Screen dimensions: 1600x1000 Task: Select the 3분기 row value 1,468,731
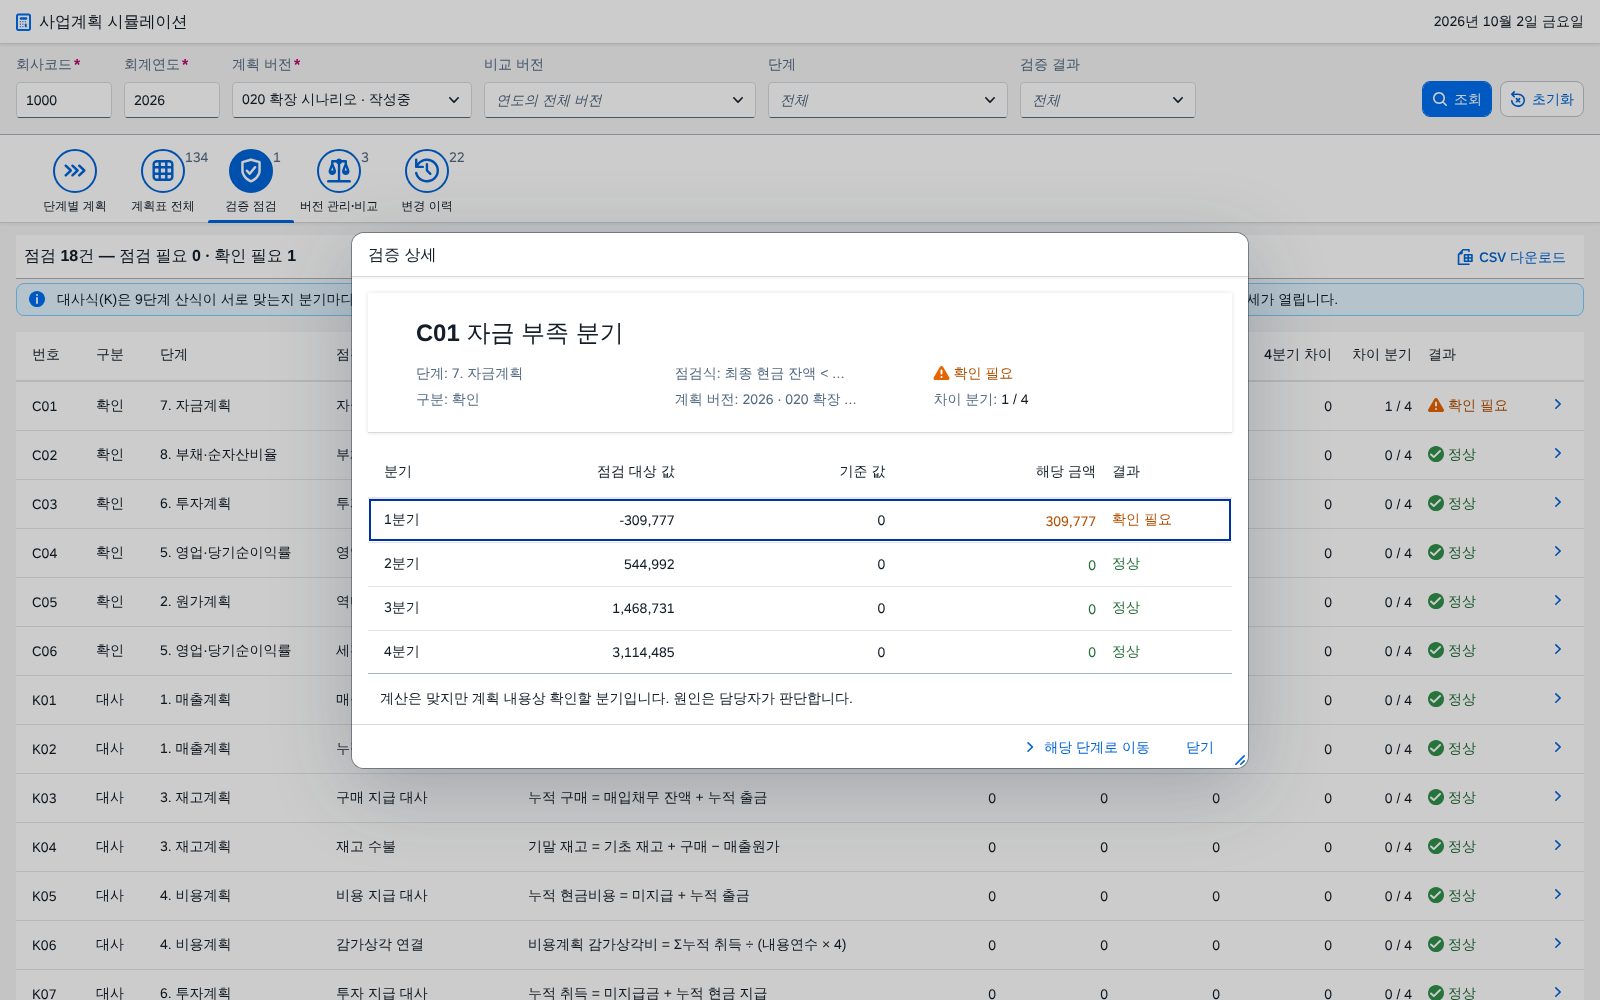point(643,608)
